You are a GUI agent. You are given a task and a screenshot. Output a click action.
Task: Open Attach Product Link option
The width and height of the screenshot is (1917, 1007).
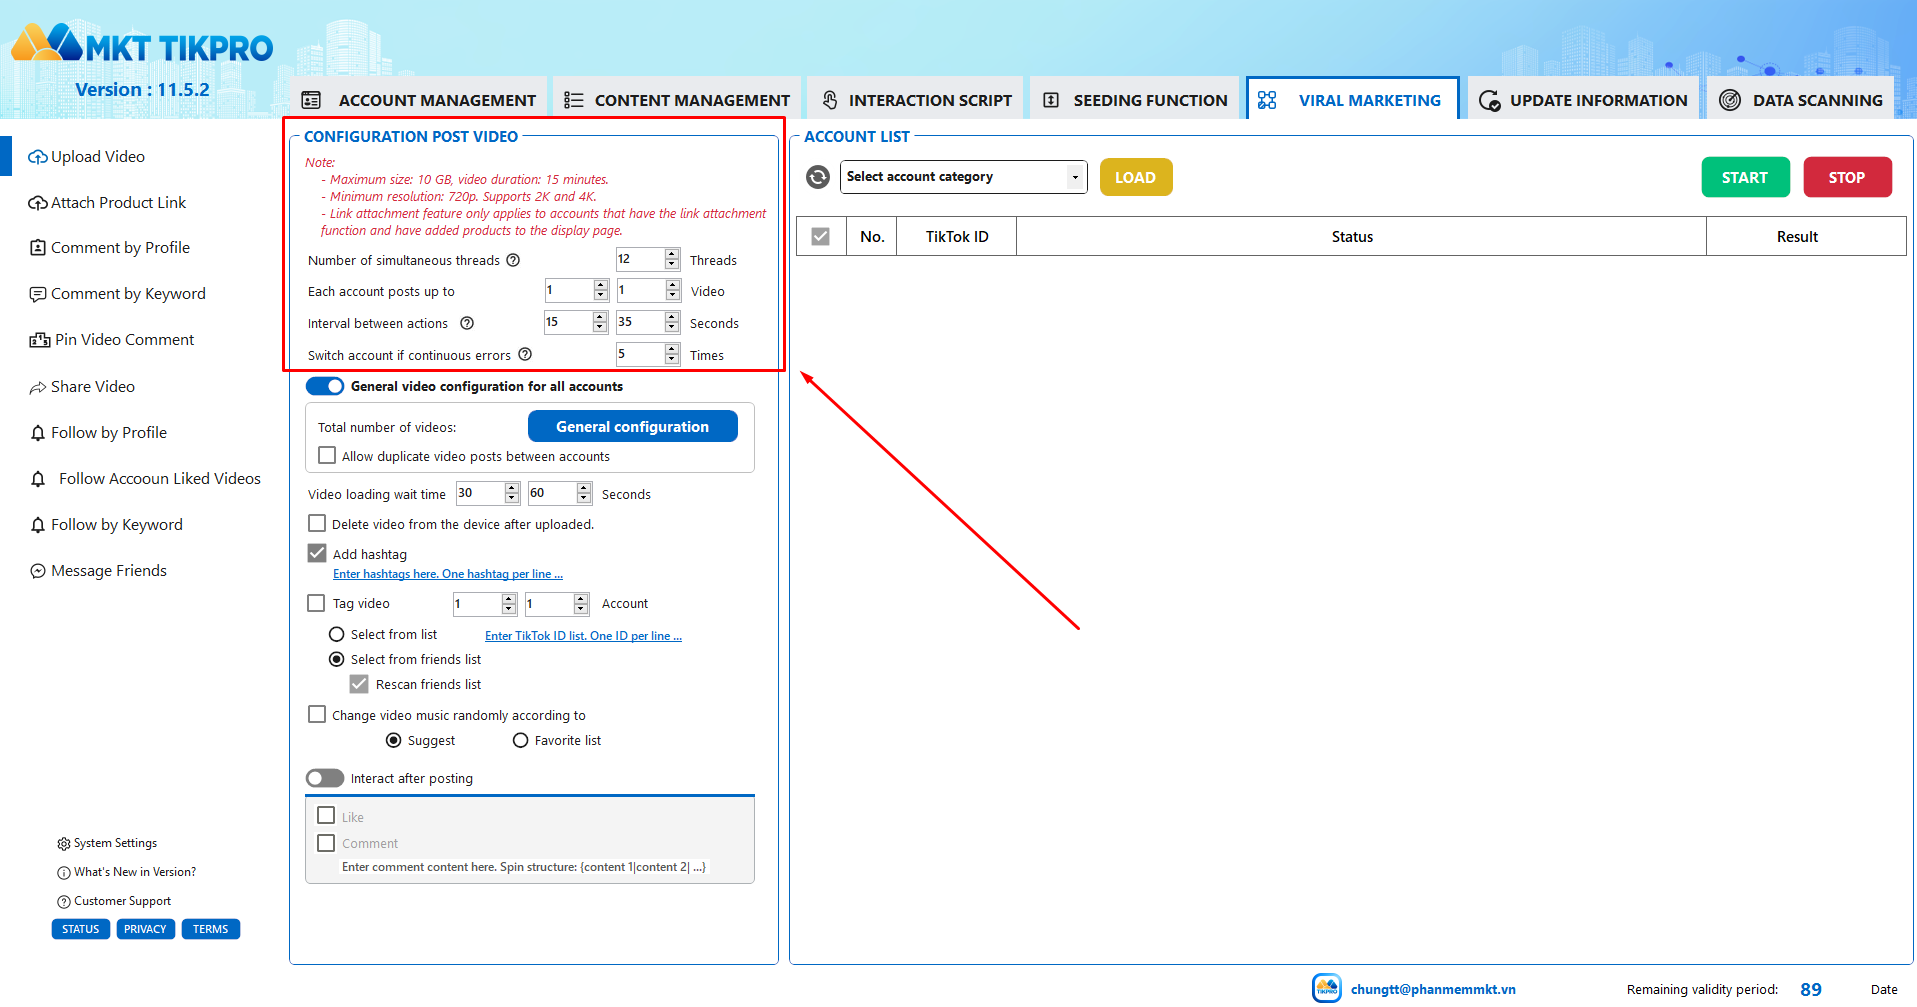point(107,203)
